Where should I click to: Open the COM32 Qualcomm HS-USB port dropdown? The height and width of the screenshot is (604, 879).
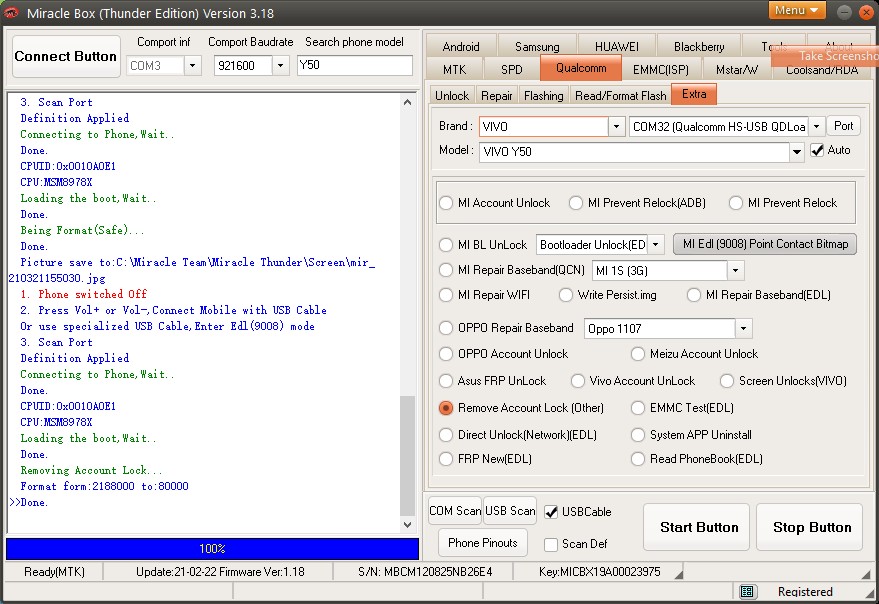pos(817,127)
